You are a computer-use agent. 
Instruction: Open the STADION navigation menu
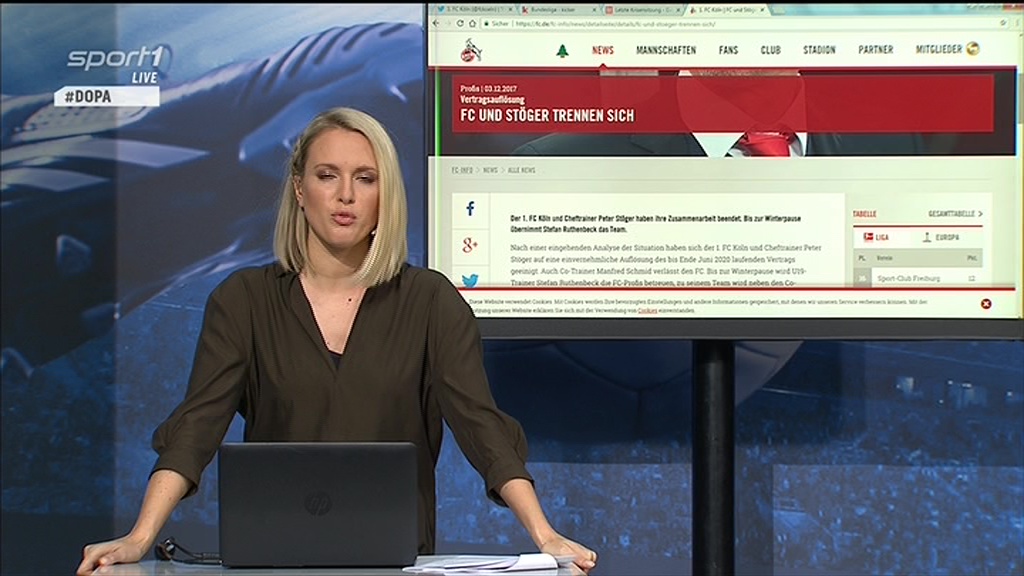[819, 50]
